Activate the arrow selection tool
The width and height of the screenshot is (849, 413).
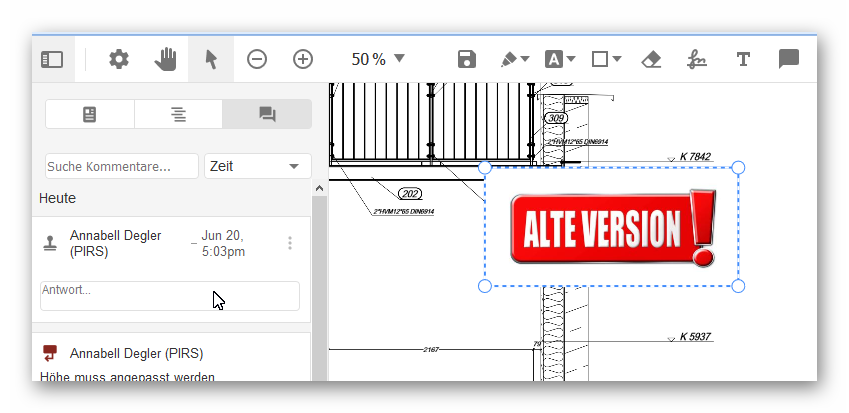(x=211, y=60)
